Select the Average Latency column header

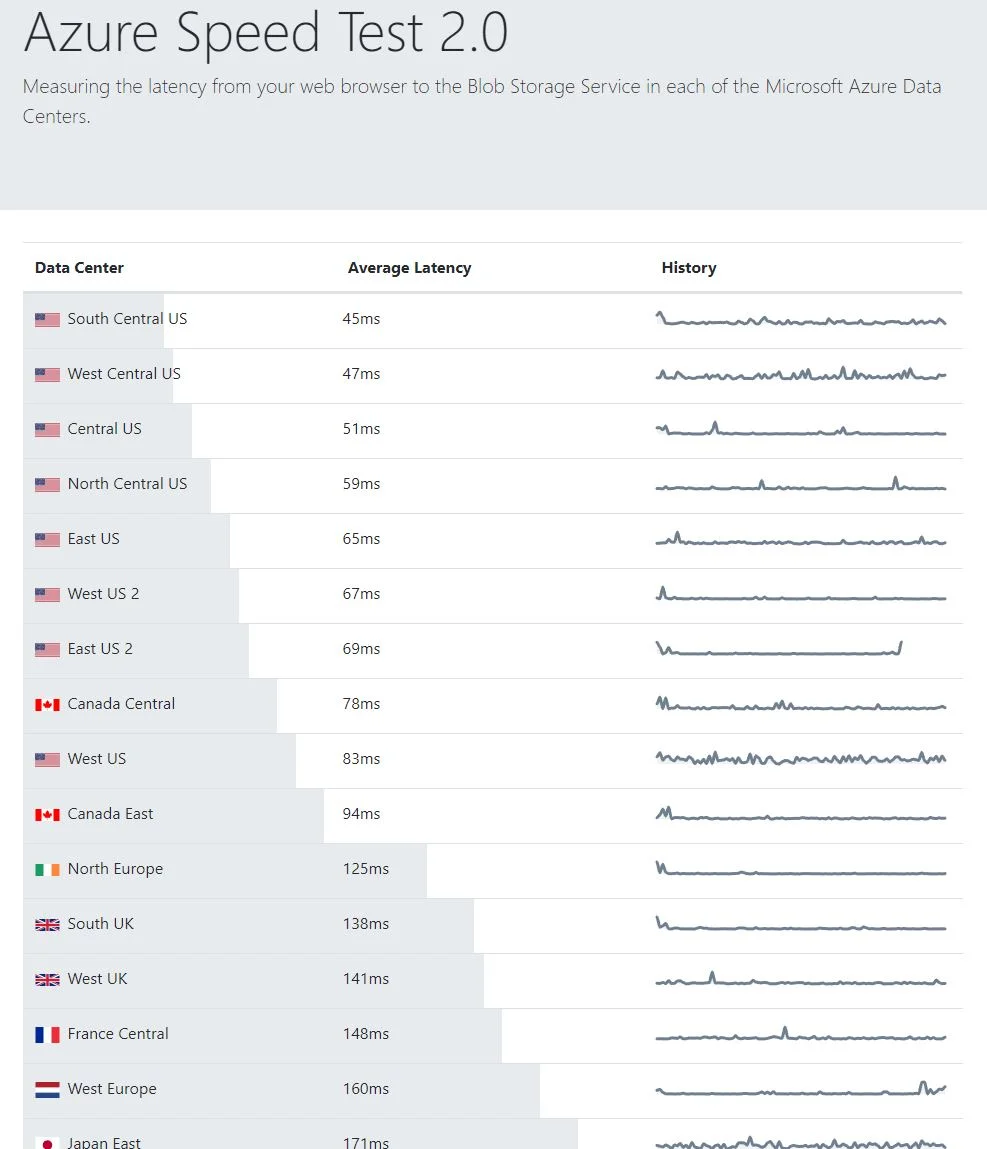410,268
